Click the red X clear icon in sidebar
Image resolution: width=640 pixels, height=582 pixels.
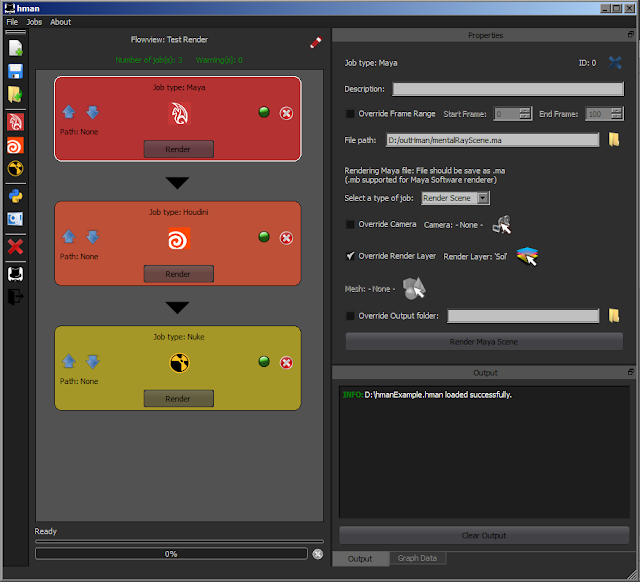(x=16, y=247)
